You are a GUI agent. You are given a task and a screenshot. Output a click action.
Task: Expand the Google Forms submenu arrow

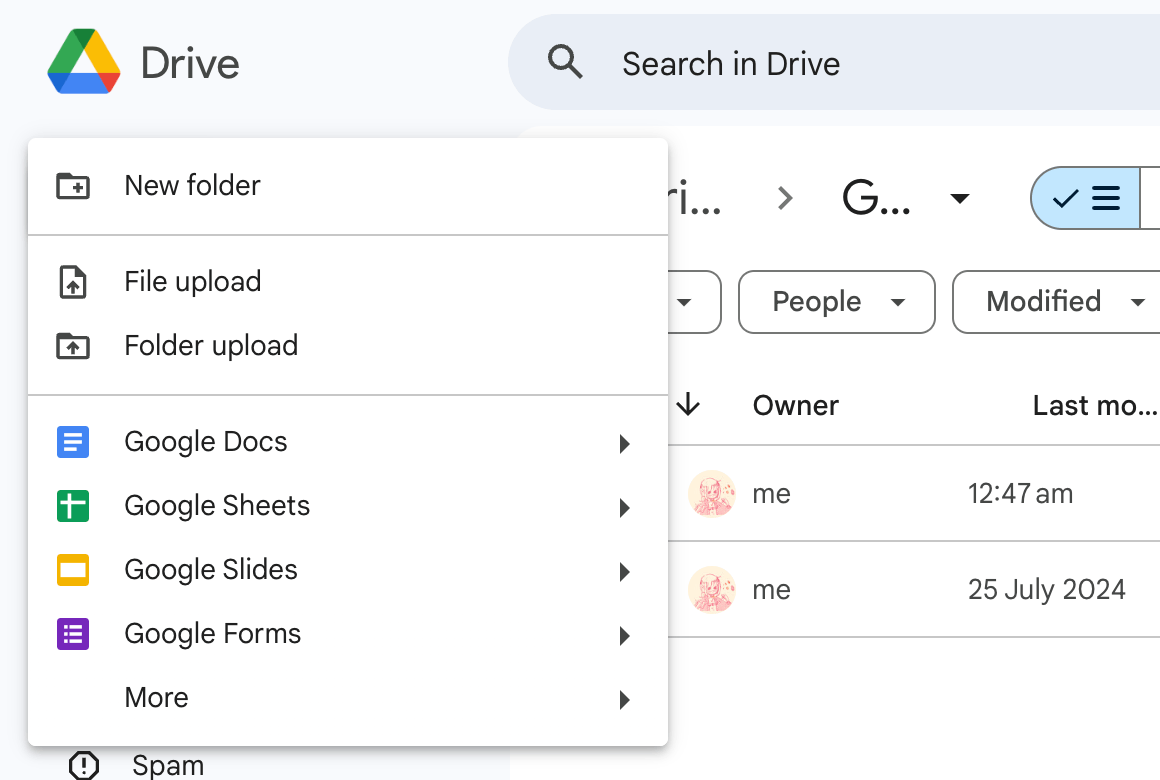pos(624,636)
